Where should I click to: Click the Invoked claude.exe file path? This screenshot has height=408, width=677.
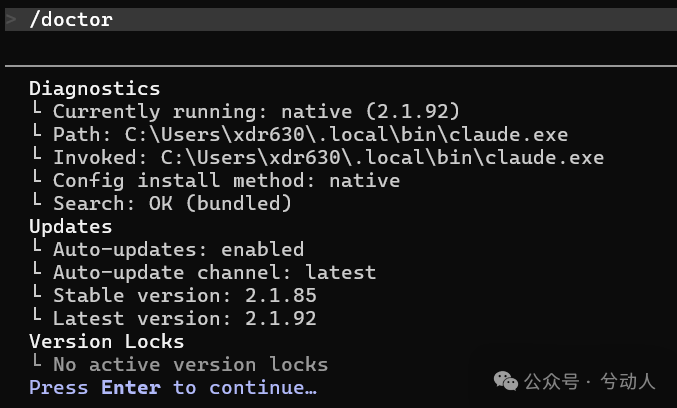pyautogui.click(x=382, y=157)
